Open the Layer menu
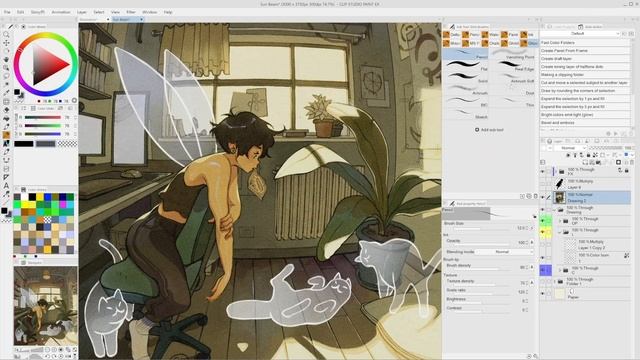This screenshot has height=360, width=640. click(82, 12)
